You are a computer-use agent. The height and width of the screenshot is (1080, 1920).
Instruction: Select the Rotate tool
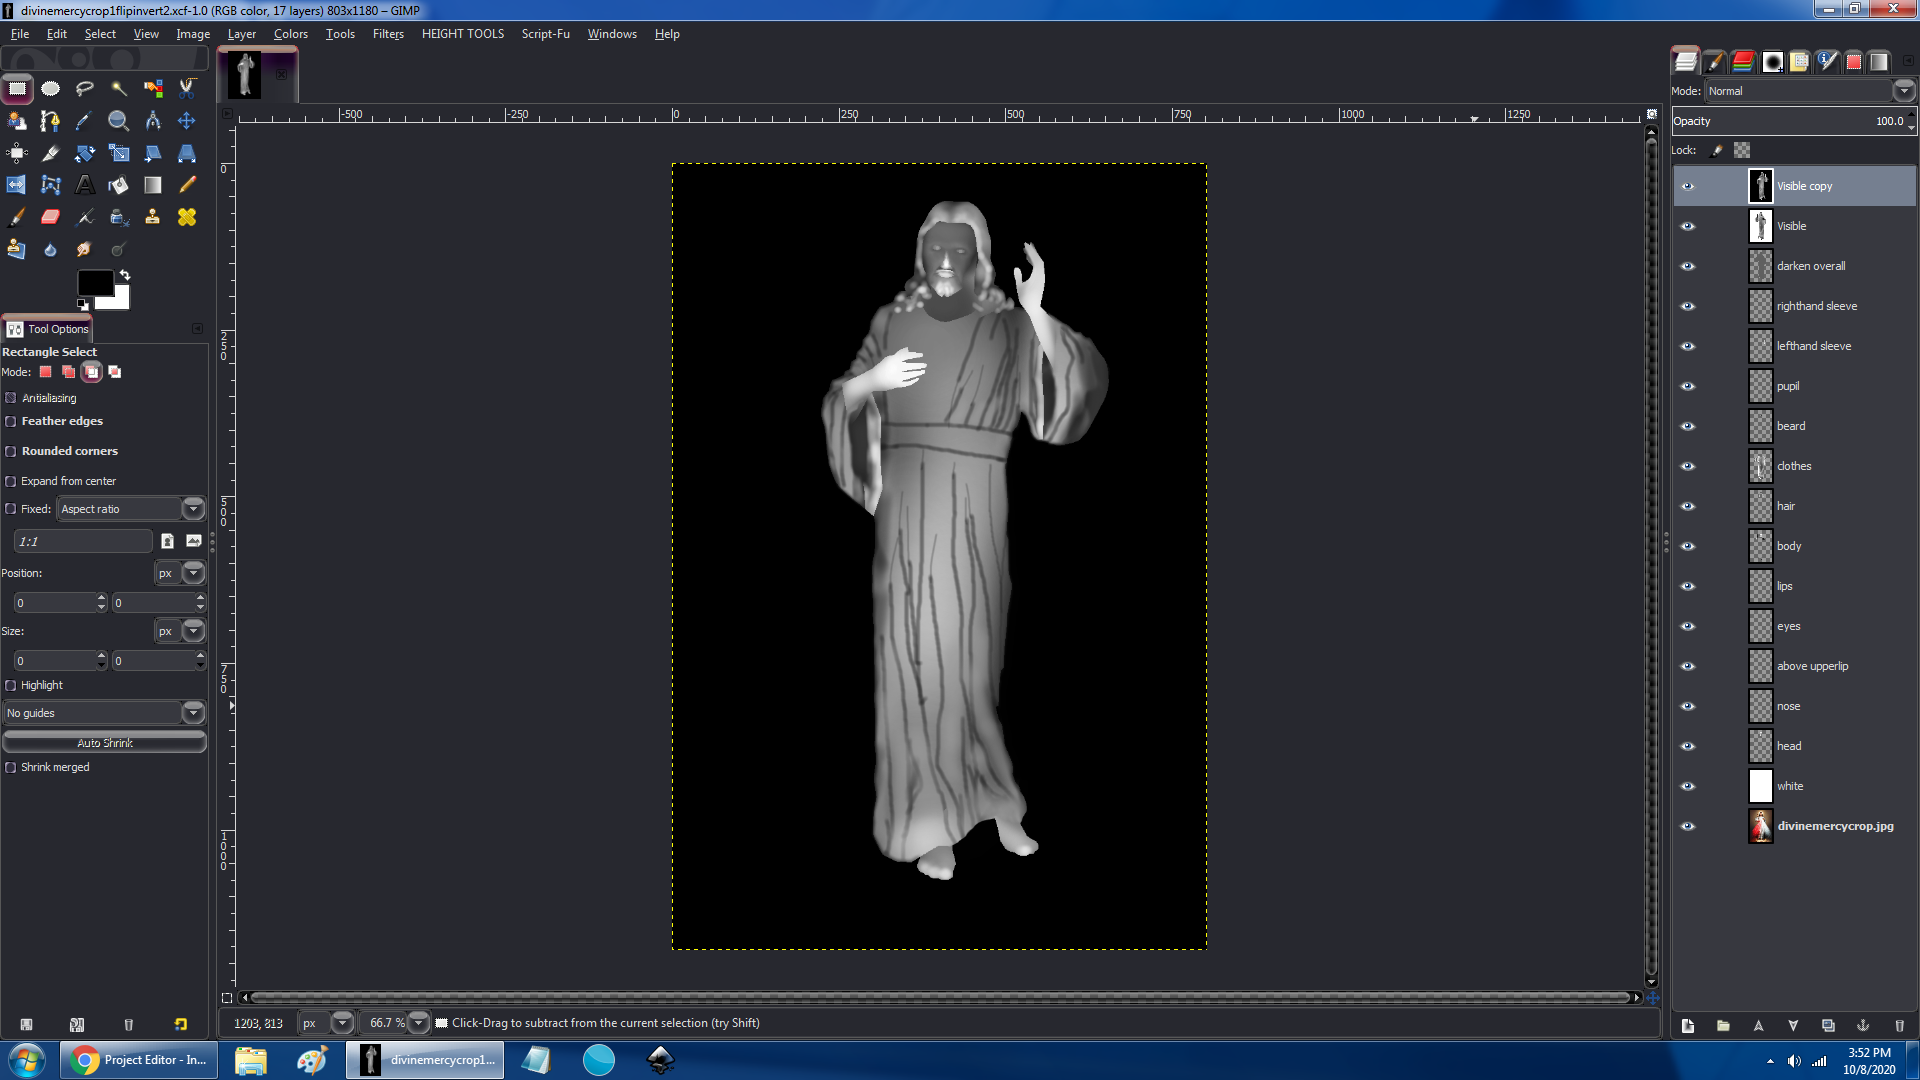(x=84, y=153)
